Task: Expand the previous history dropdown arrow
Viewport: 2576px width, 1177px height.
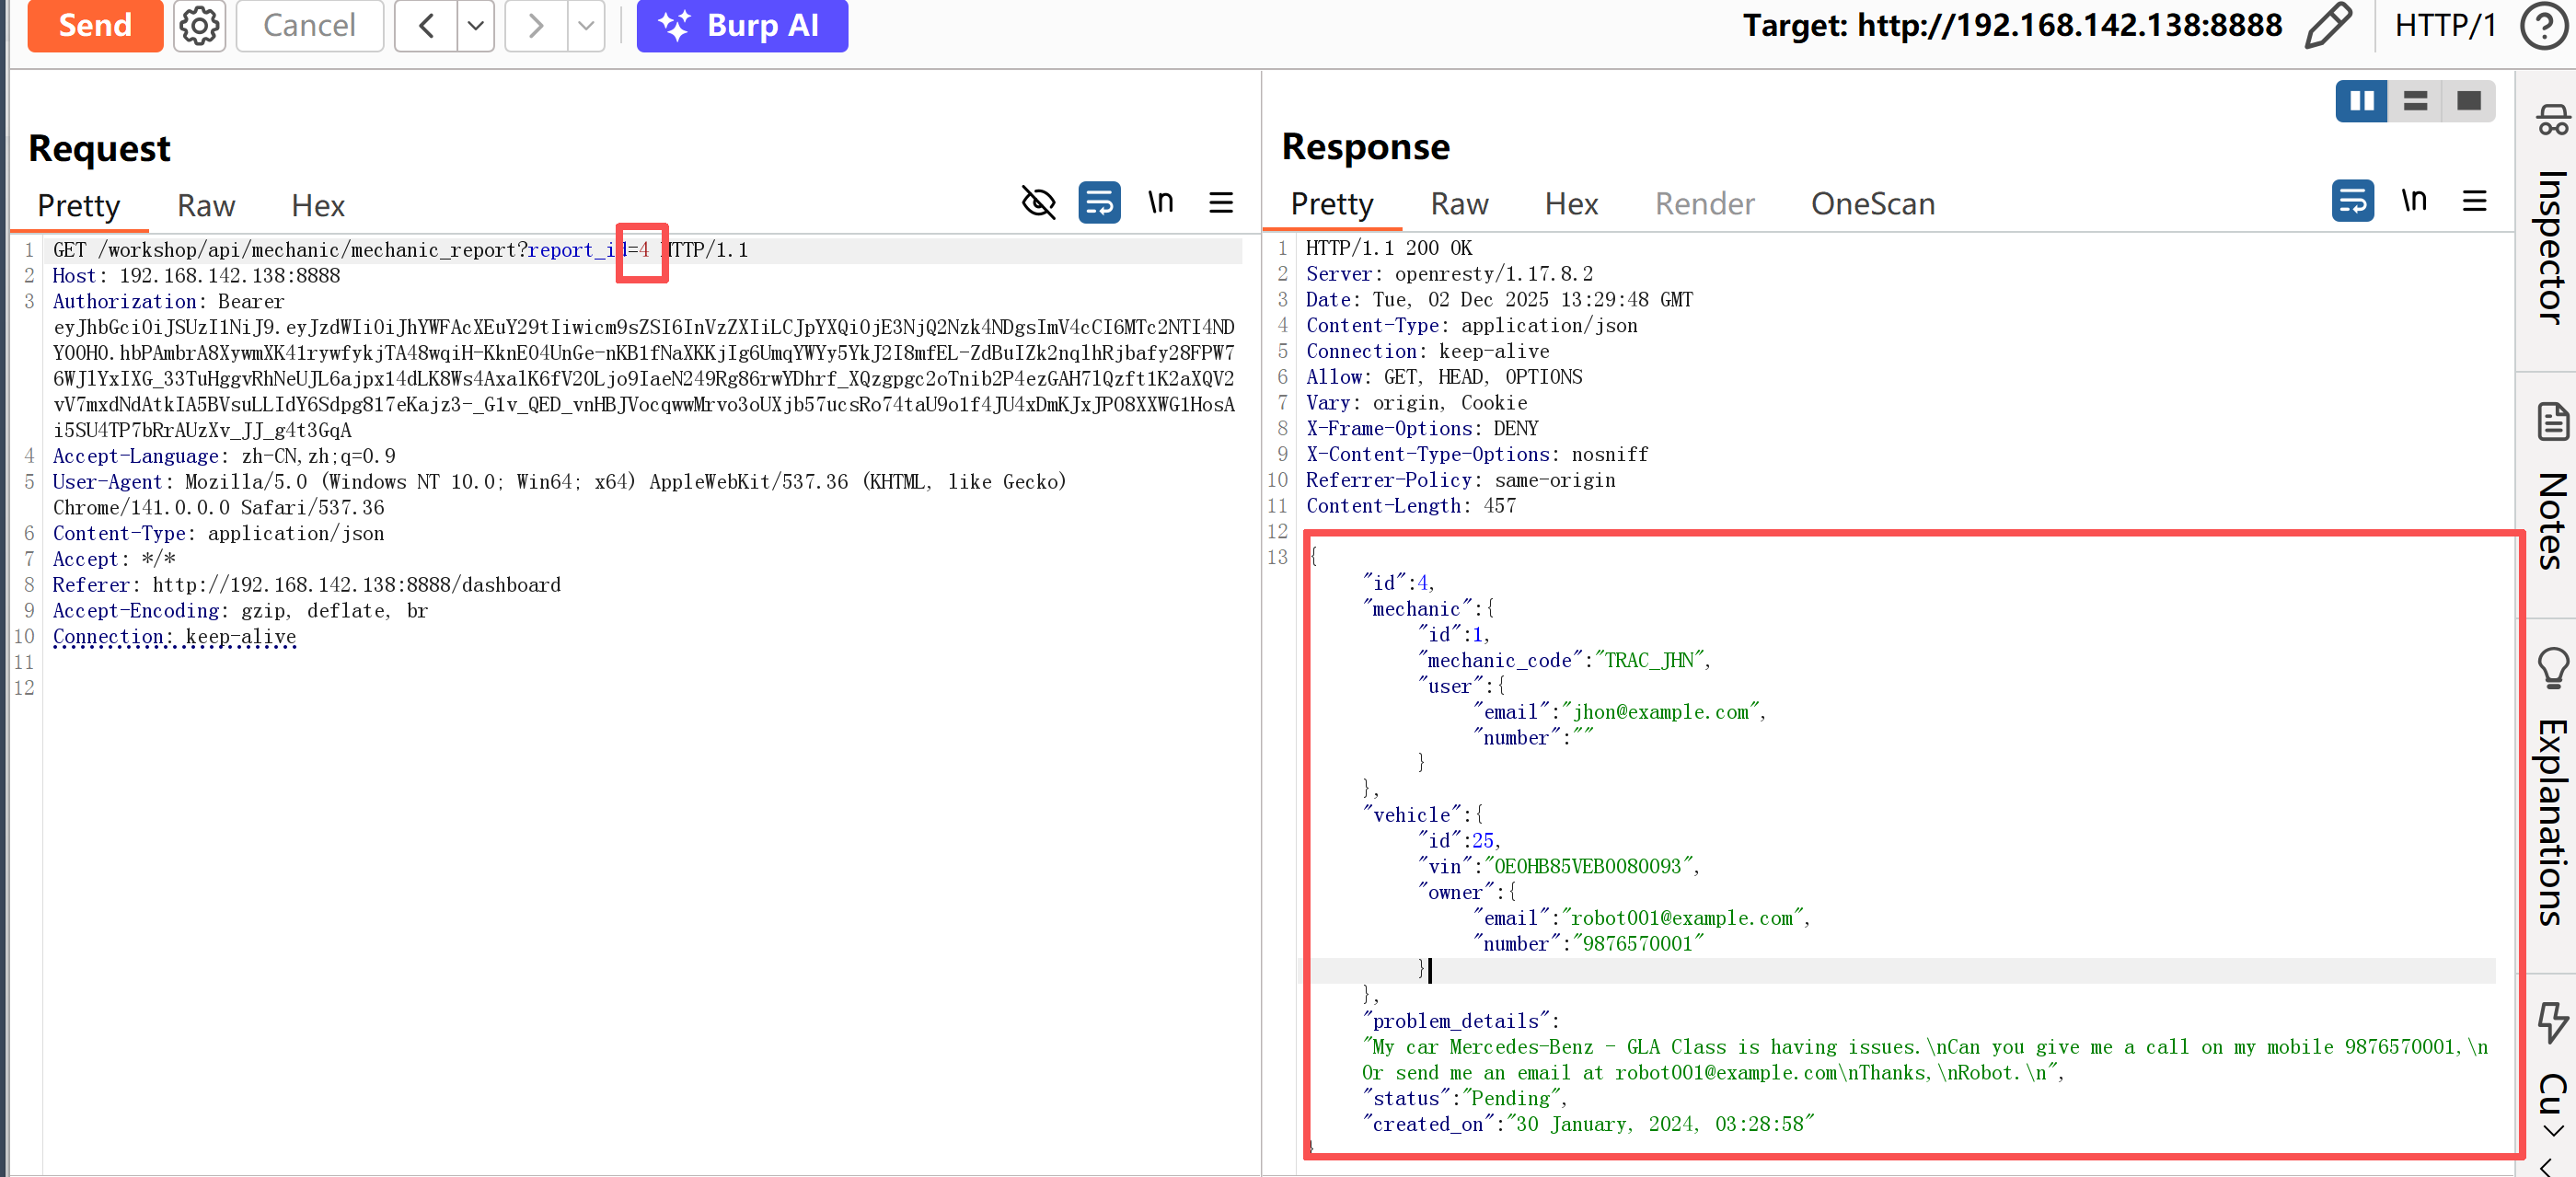Action: point(476,26)
